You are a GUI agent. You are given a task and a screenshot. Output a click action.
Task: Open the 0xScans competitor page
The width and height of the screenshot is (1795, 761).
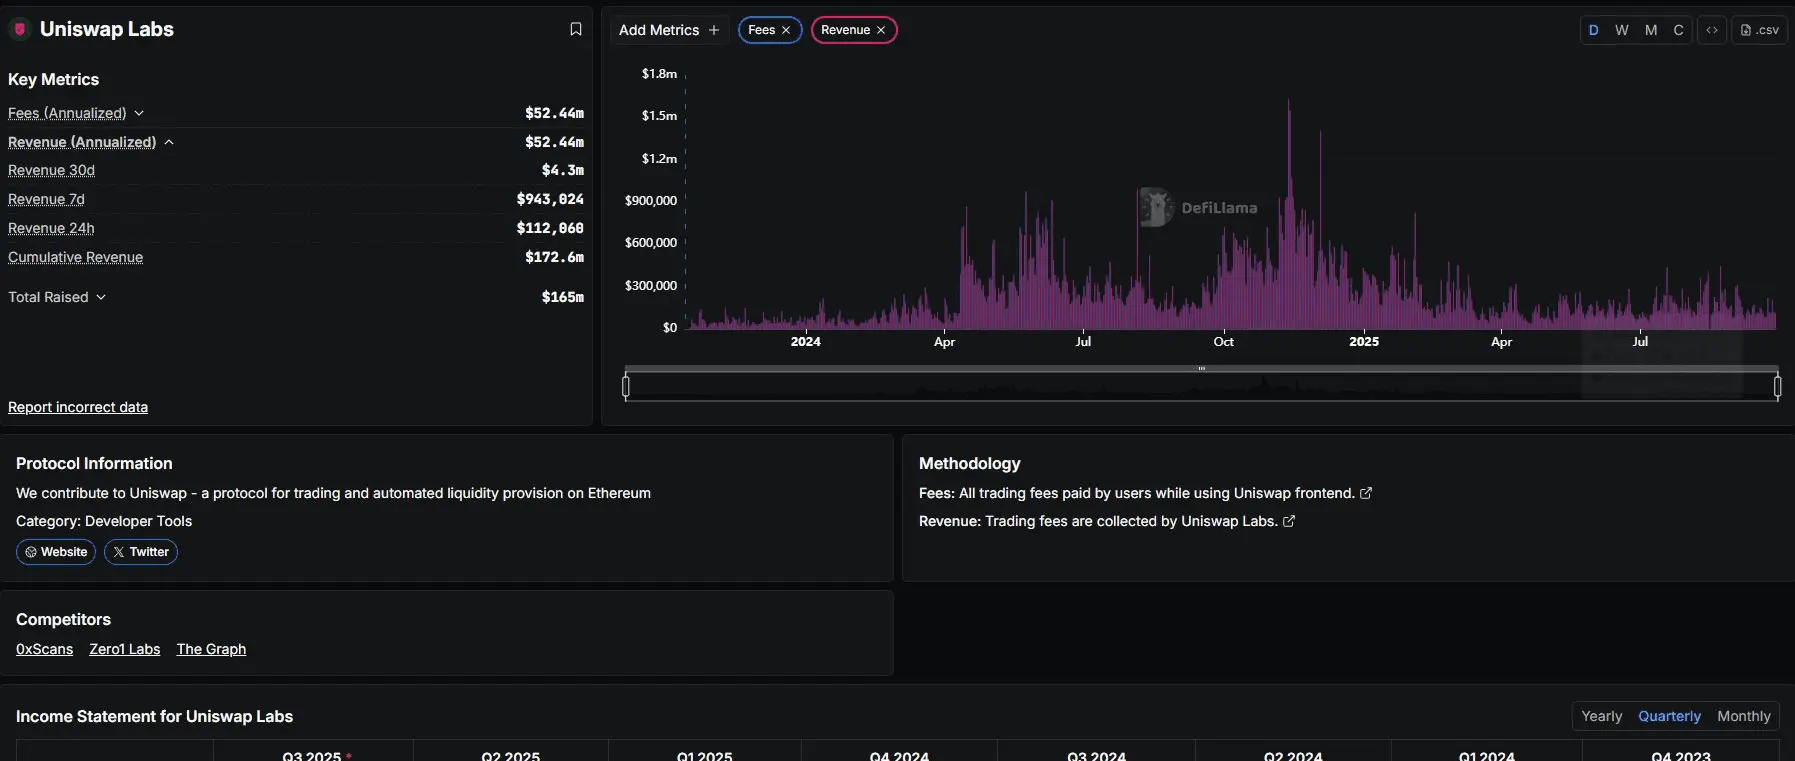(x=45, y=649)
